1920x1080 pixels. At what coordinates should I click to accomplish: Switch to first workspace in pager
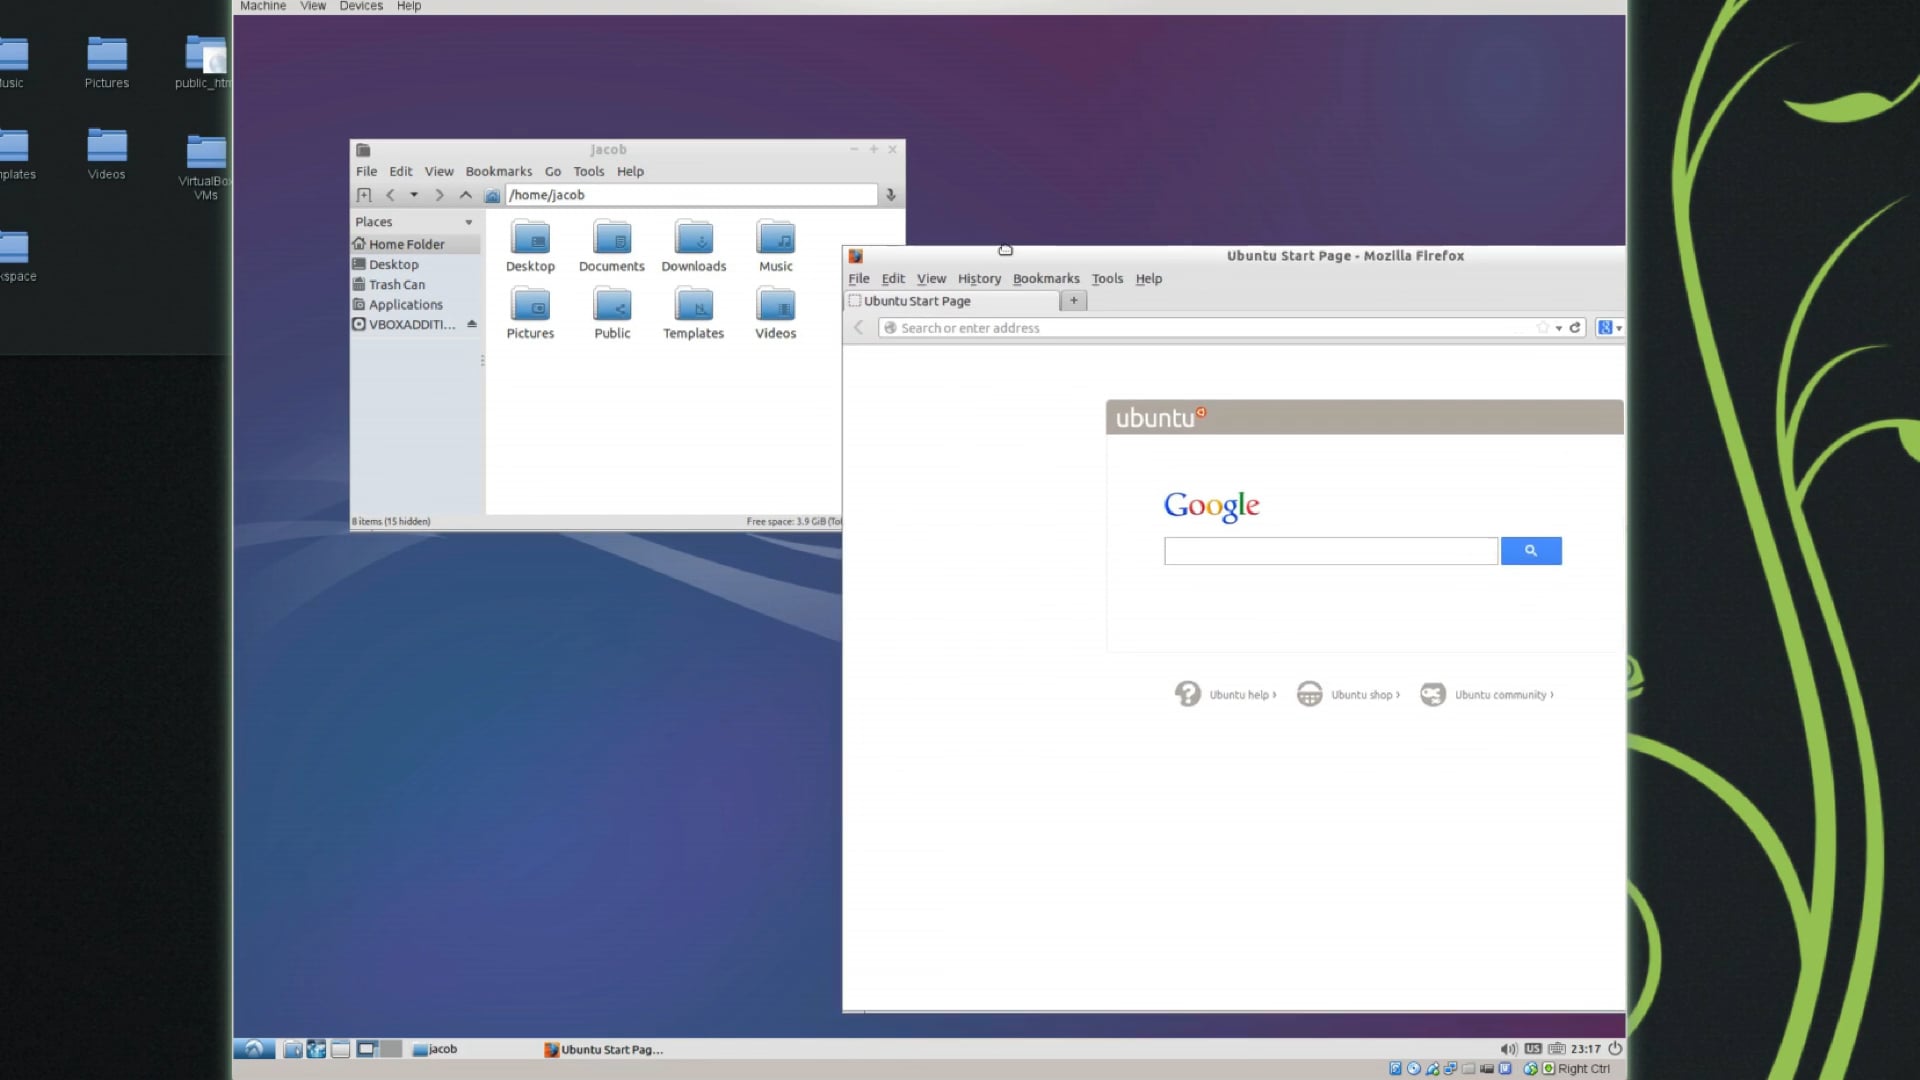pos(367,1049)
